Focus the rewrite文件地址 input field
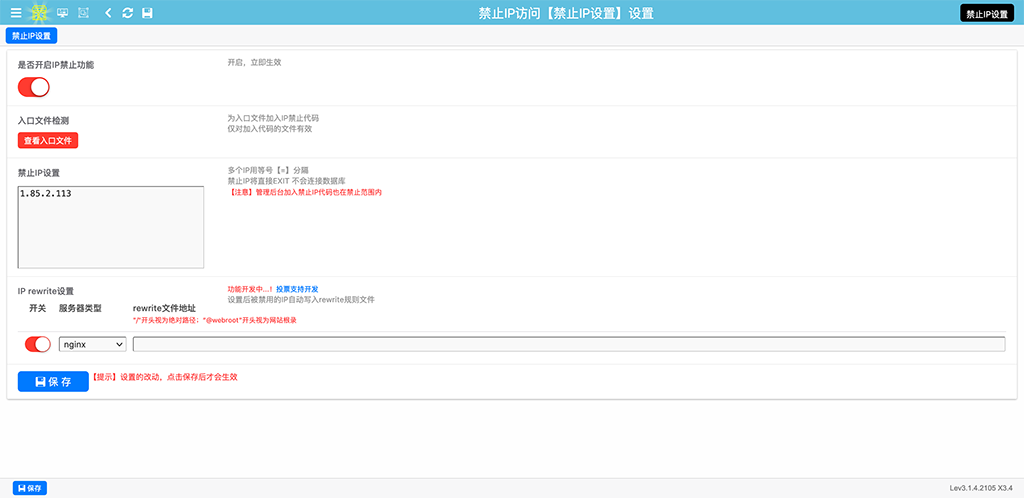Image resolution: width=1024 pixels, height=498 pixels. [568, 344]
